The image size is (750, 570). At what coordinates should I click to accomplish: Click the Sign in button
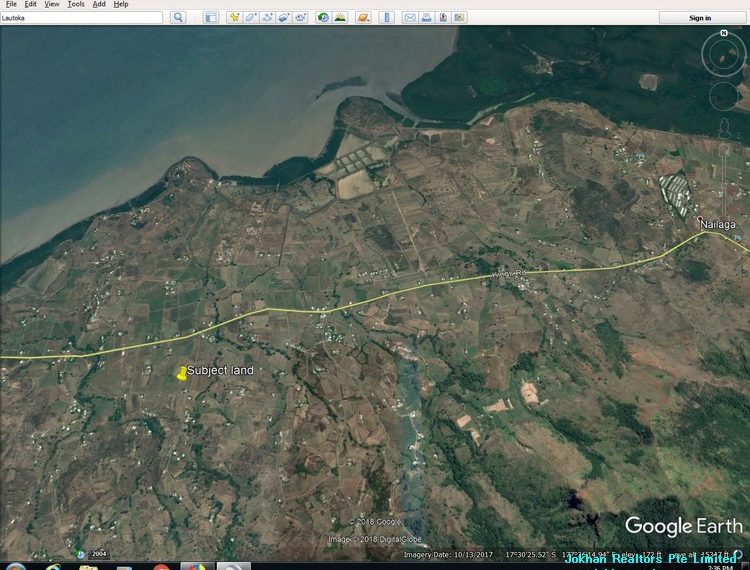click(x=701, y=17)
